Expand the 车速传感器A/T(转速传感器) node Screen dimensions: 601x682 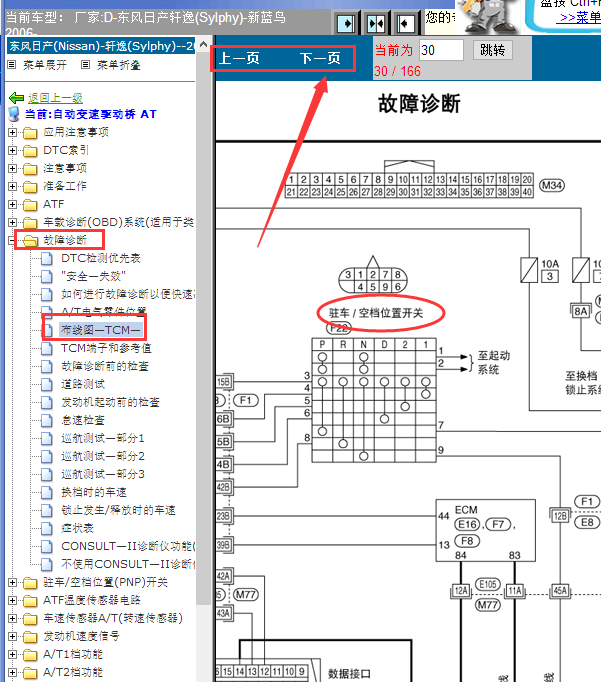tap(13, 618)
